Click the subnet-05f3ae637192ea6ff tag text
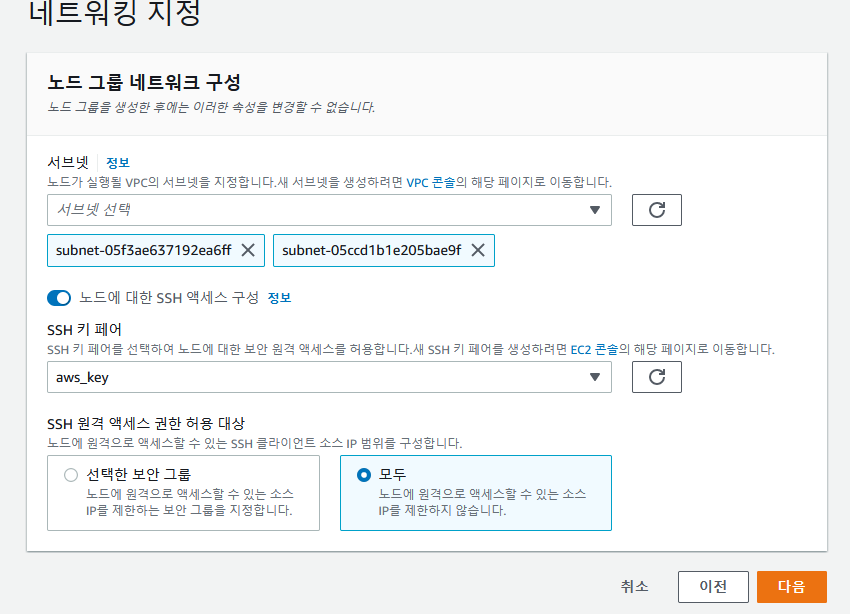 click(144, 250)
